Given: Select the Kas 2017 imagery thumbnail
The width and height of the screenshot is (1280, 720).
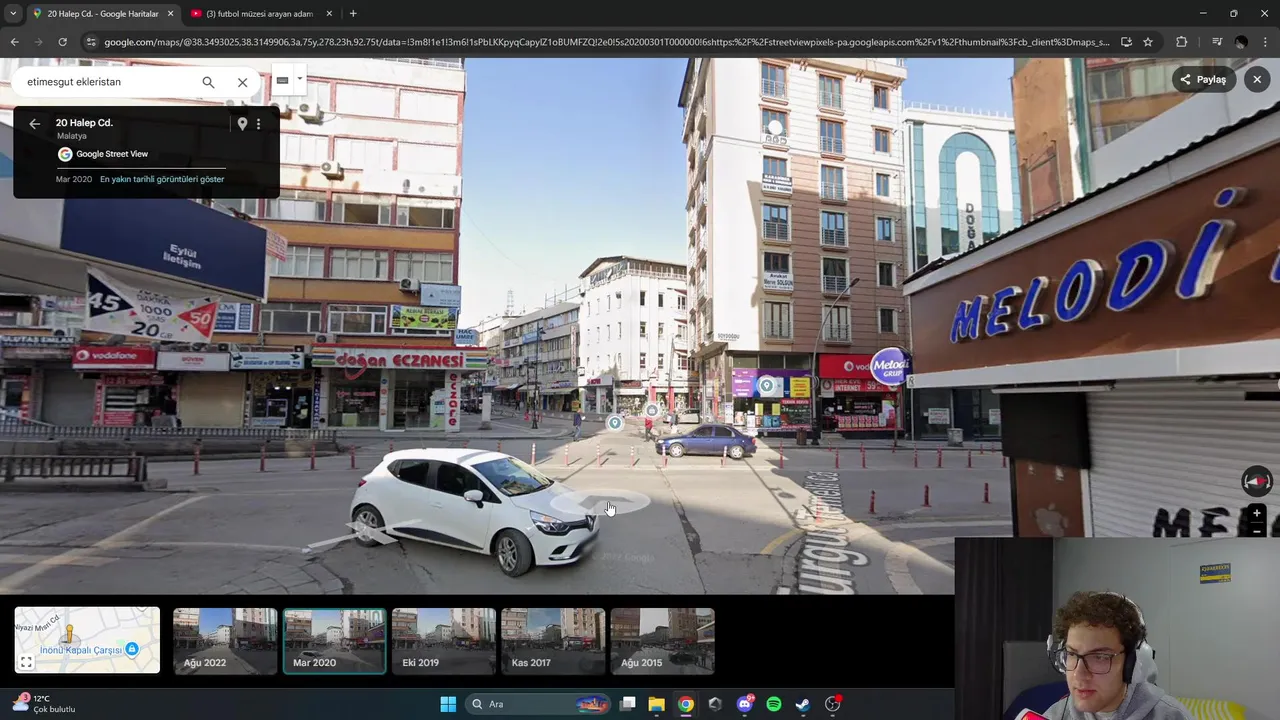Looking at the screenshot, I should click(x=553, y=641).
